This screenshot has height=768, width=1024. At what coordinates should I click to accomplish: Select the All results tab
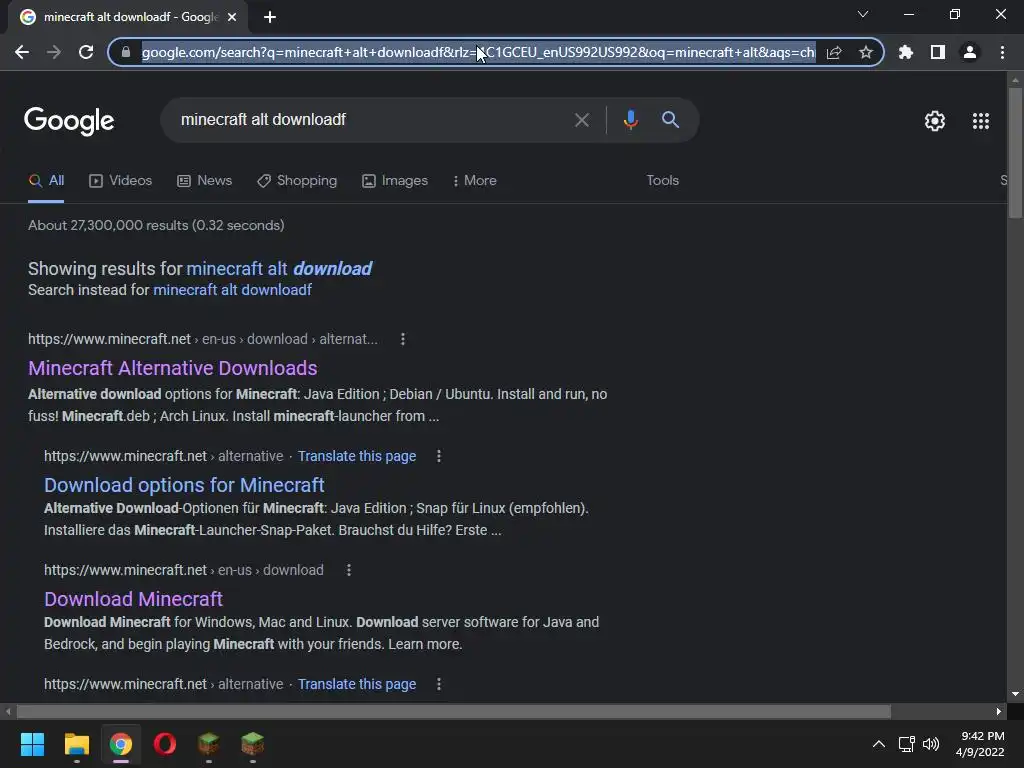[46, 181]
